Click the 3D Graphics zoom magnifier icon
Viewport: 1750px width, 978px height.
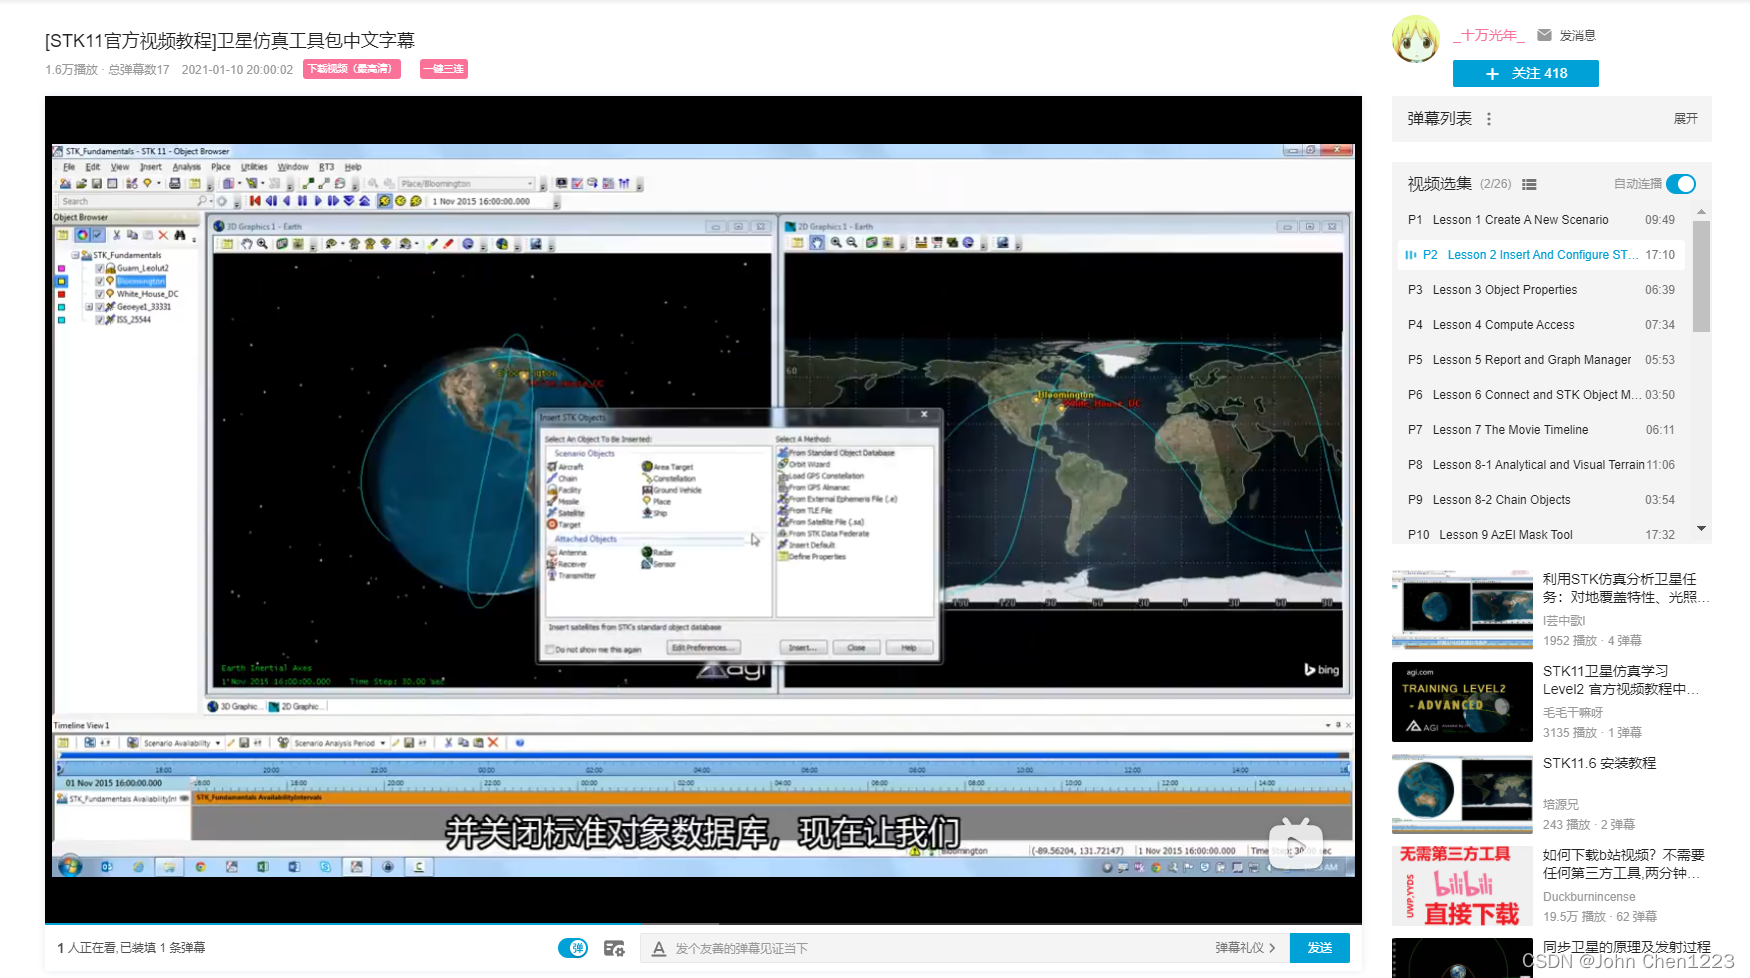coord(262,244)
